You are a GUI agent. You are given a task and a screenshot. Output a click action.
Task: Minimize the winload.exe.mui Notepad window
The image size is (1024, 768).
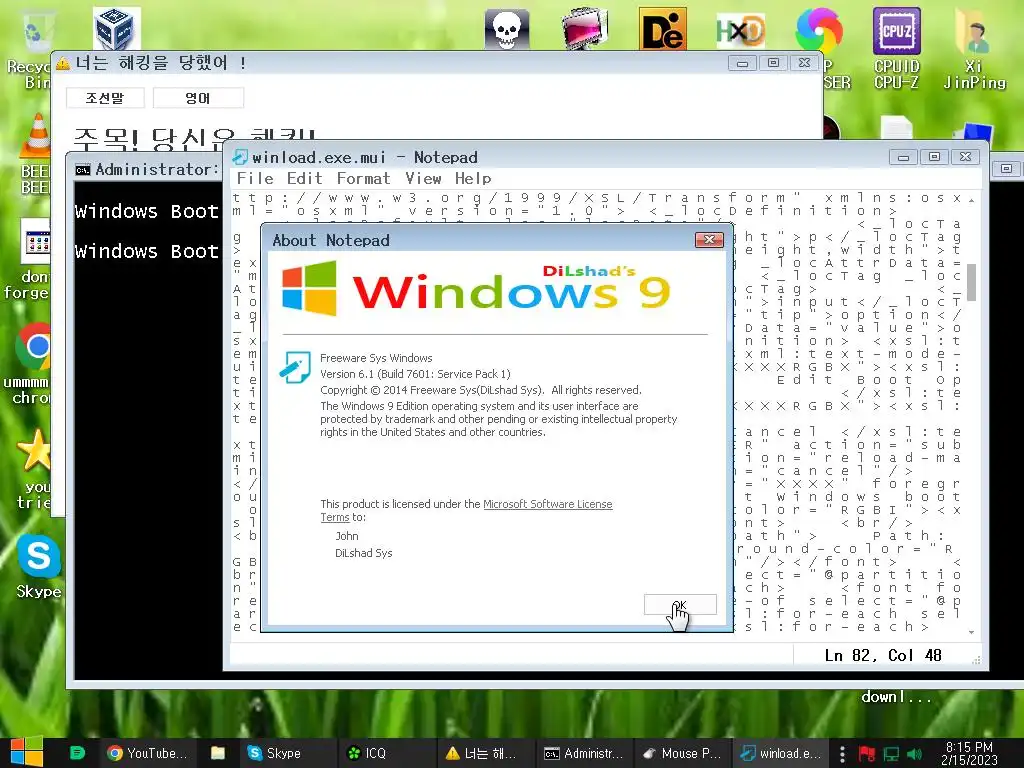pyautogui.click(x=903, y=157)
